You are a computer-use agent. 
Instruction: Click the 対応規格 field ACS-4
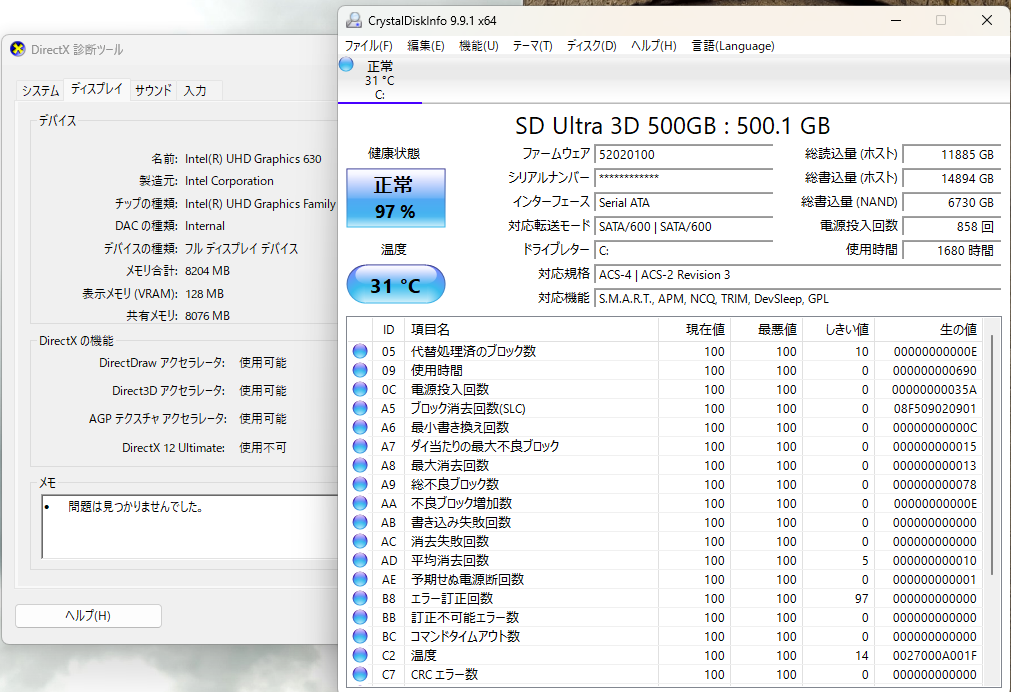point(798,275)
